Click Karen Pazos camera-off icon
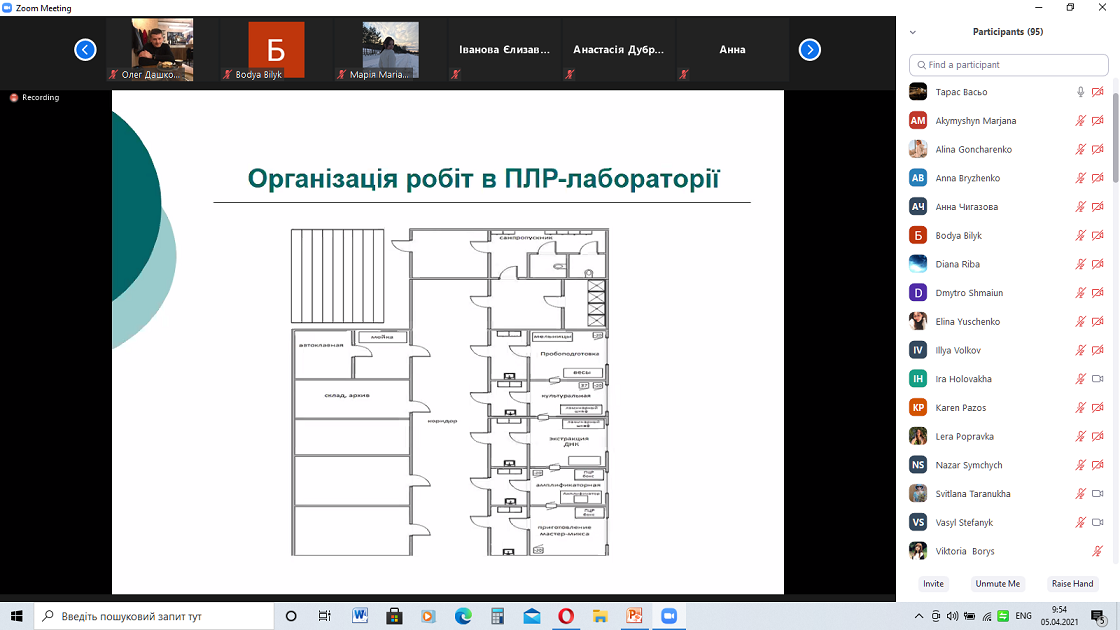The height and width of the screenshot is (630, 1120). [1098, 407]
